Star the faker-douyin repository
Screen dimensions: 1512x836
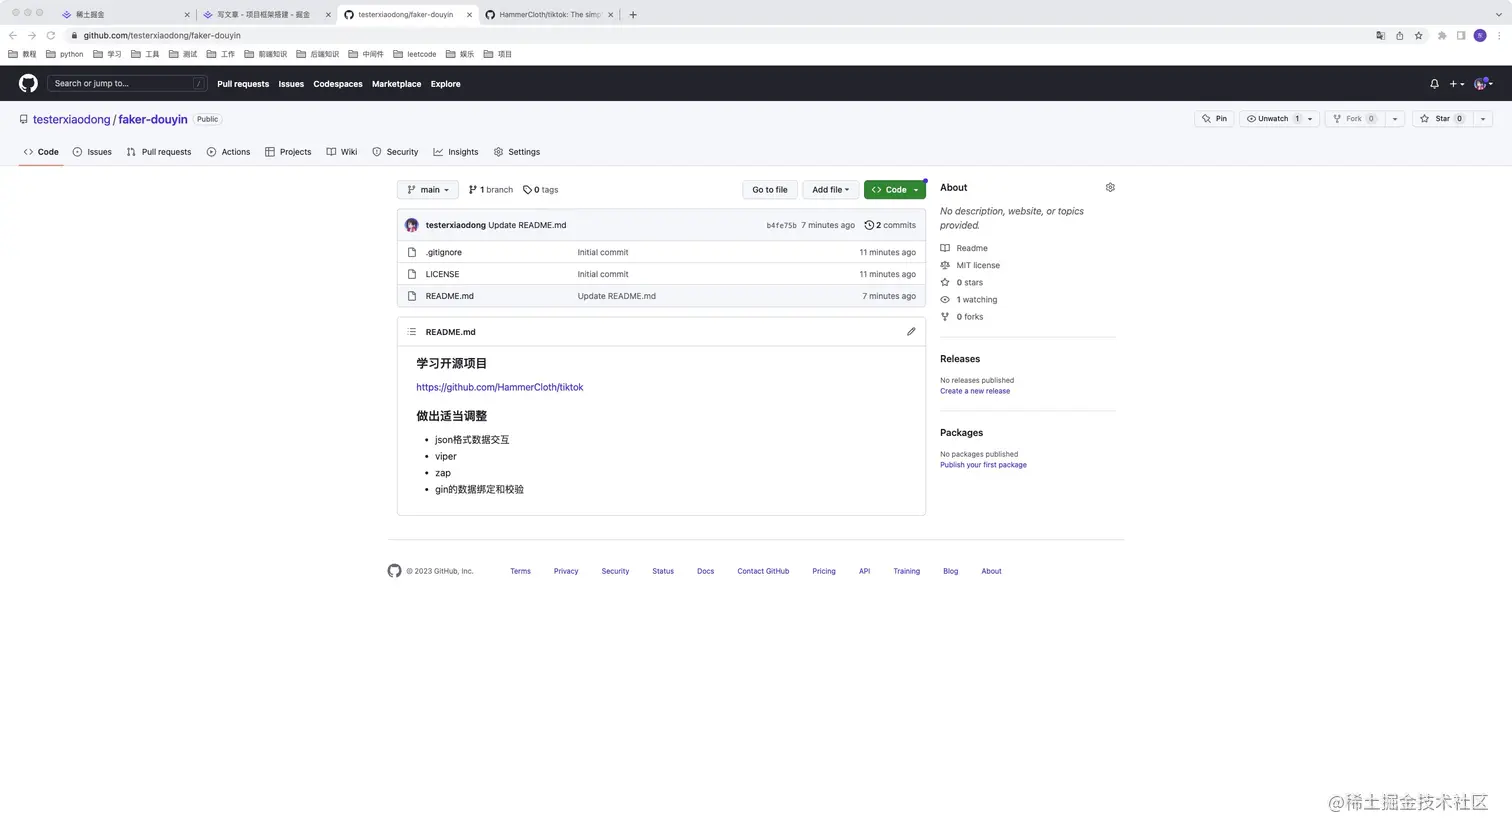pos(1442,119)
